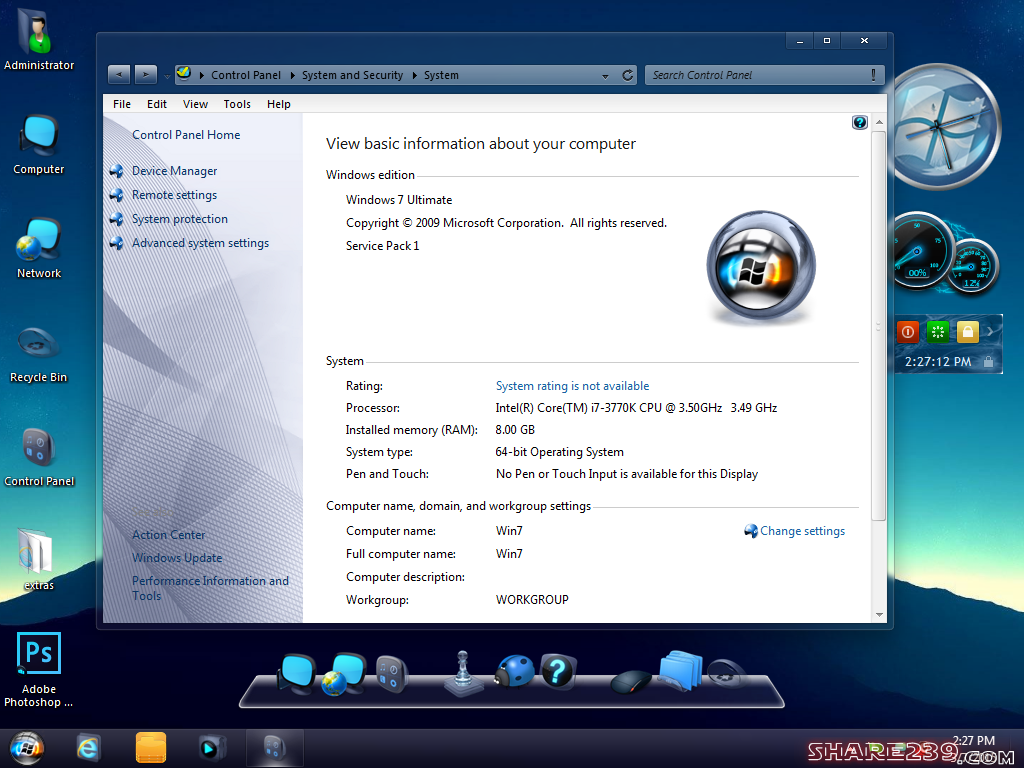Viewport: 1024px width, 768px height.
Task: Open the file explorer folder on taskbar
Action: pos(151,748)
